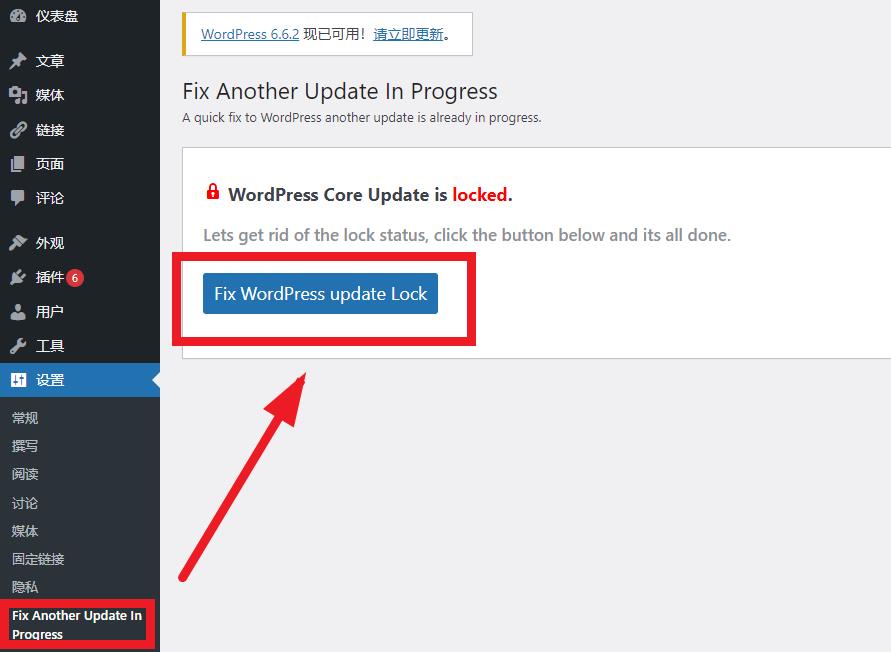Open the WordPress 6.6.2 link
Screen dimensions: 891x652
click(250, 34)
